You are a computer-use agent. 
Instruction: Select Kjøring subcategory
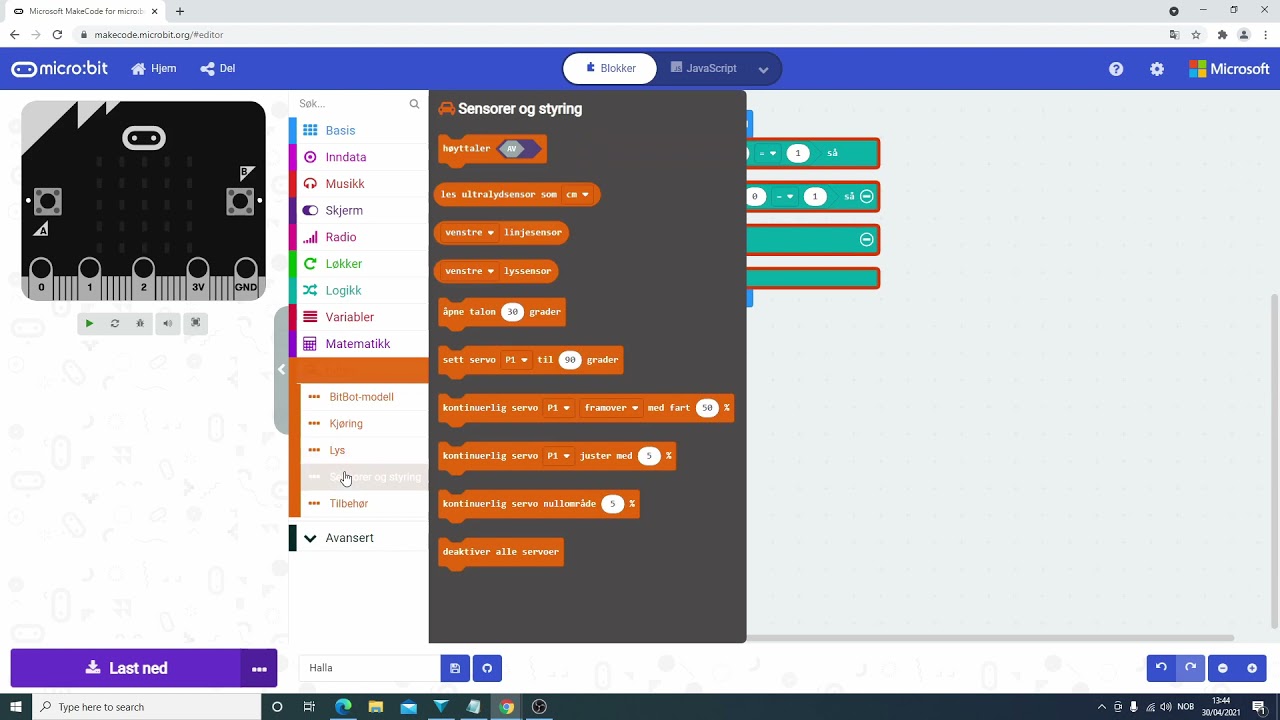pos(364,424)
